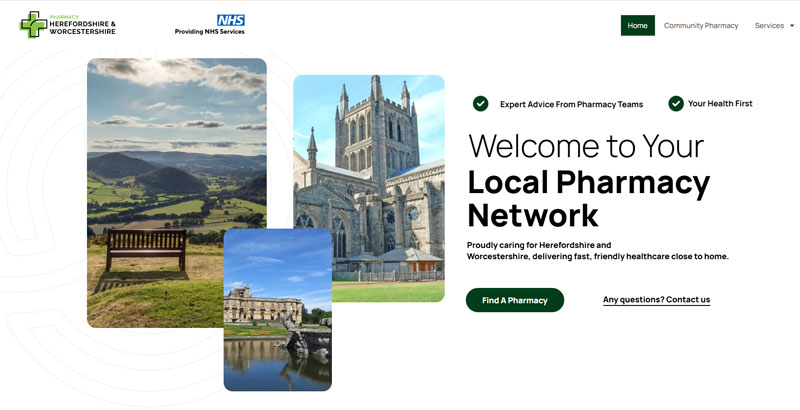Select the hillside bench landscape photo
The width and height of the screenshot is (800, 410).
pyautogui.click(x=177, y=193)
